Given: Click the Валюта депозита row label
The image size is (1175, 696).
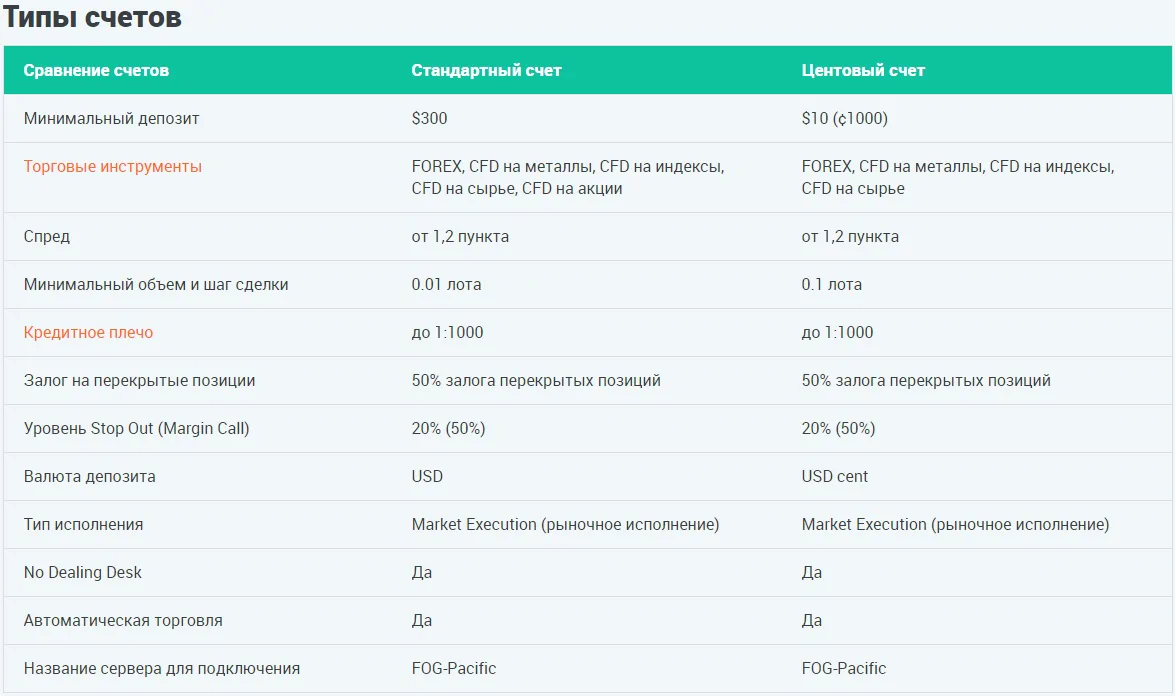Looking at the screenshot, I should [x=90, y=476].
